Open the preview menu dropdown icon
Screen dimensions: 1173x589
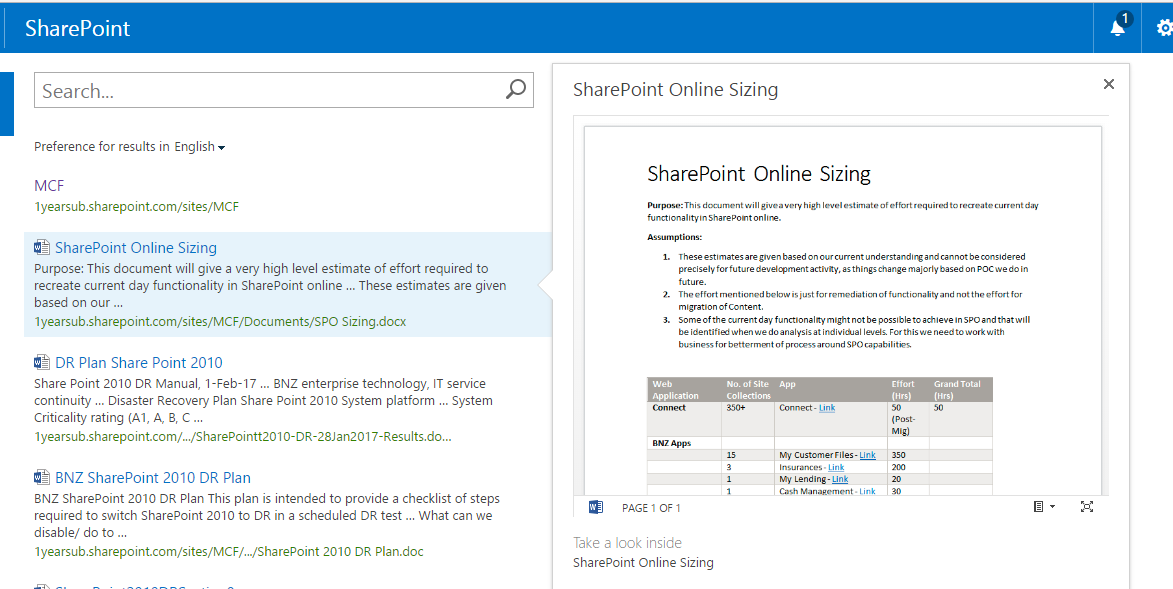click(x=1044, y=507)
